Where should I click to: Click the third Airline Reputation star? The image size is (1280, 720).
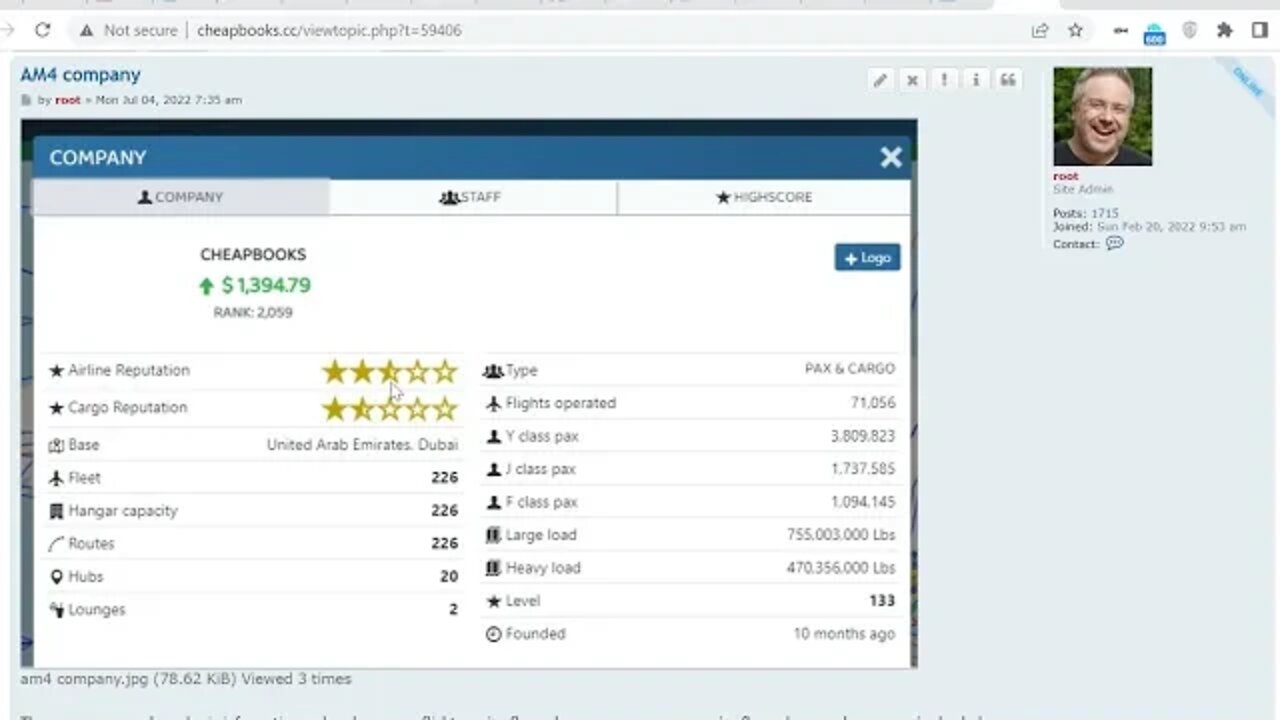pyautogui.click(x=389, y=372)
